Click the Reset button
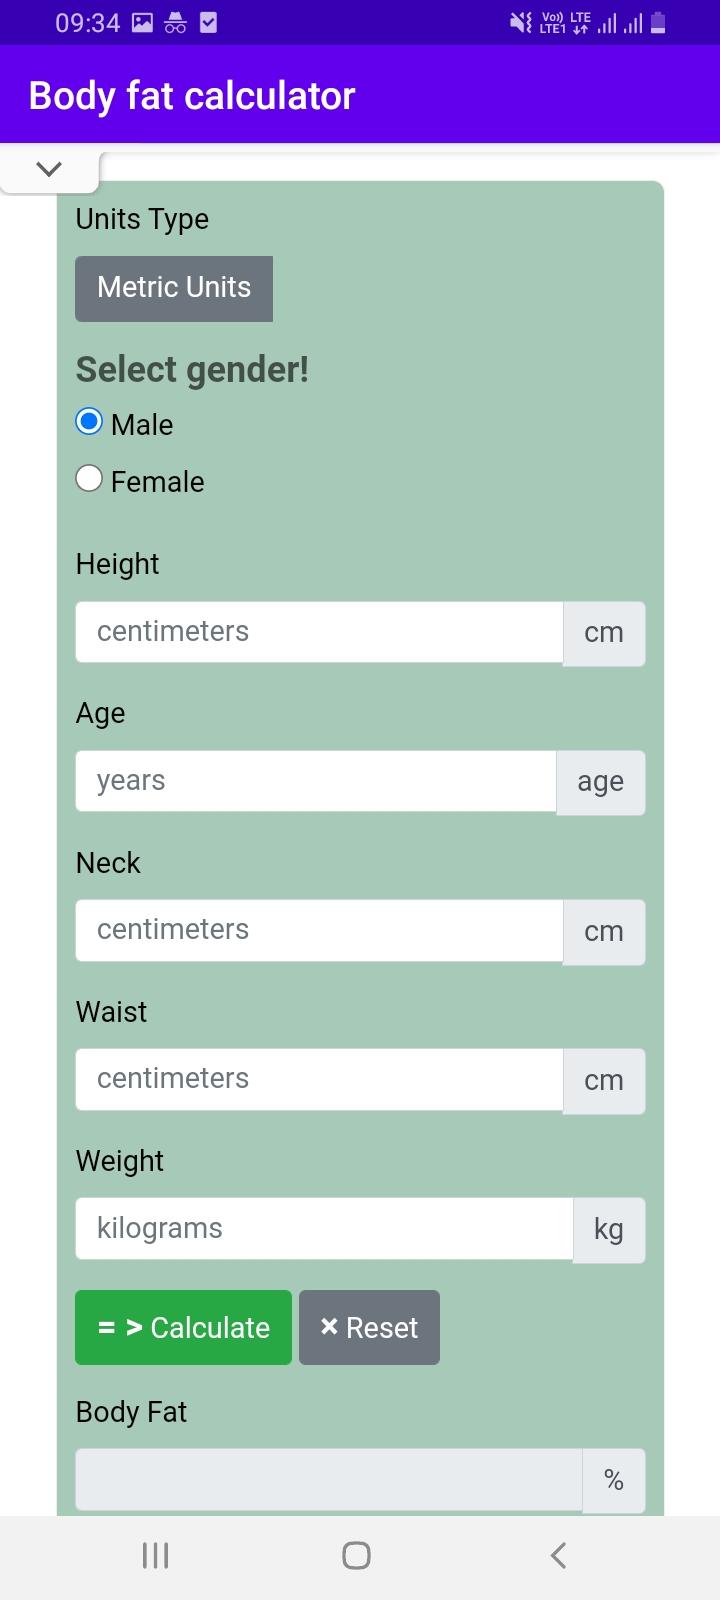The height and width of the screenshot is (1600, 720). click(369, 1328)
